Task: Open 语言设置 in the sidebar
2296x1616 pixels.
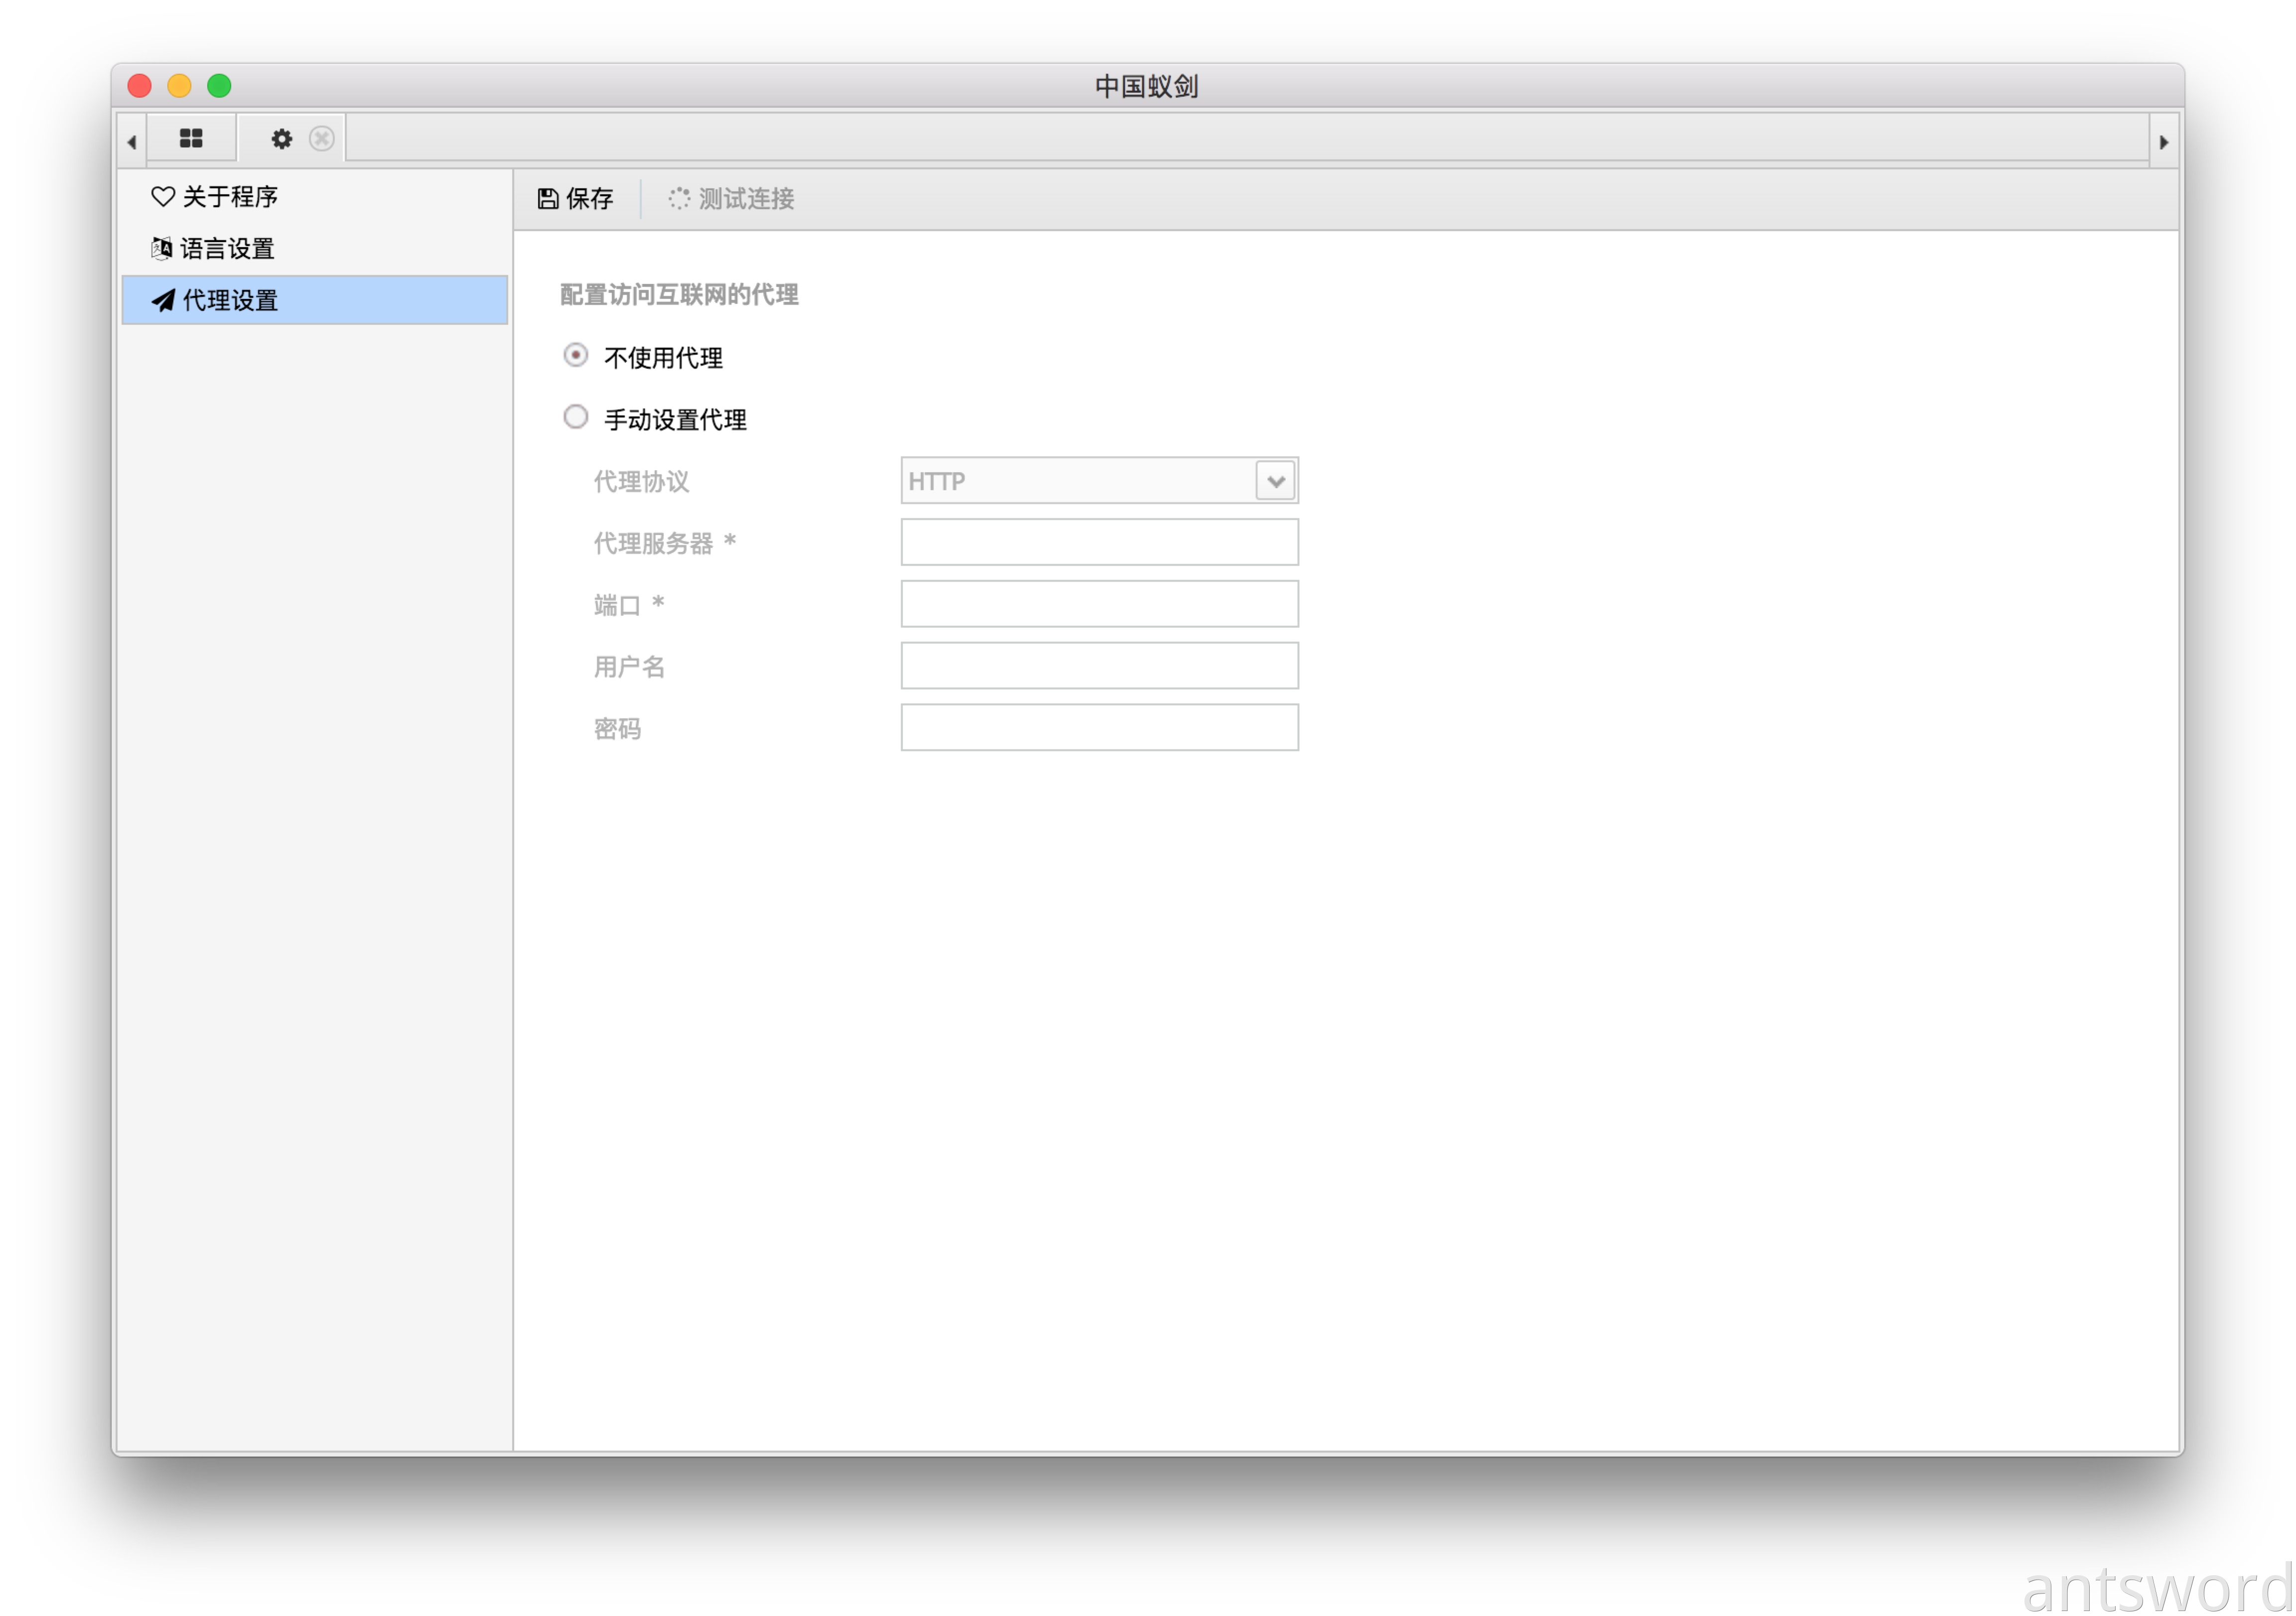Action: pos(227,248)
